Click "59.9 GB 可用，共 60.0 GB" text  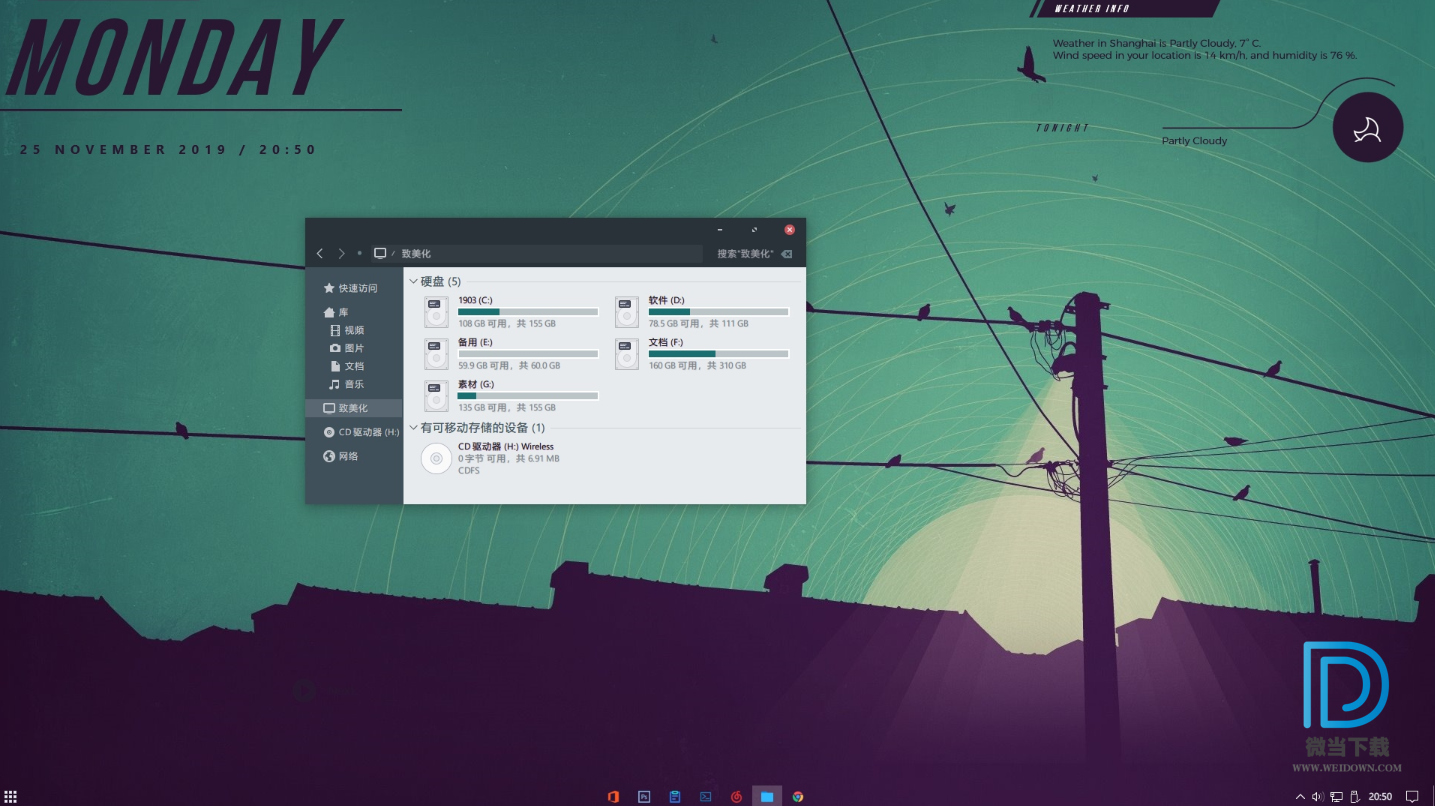tap(509, 366)
